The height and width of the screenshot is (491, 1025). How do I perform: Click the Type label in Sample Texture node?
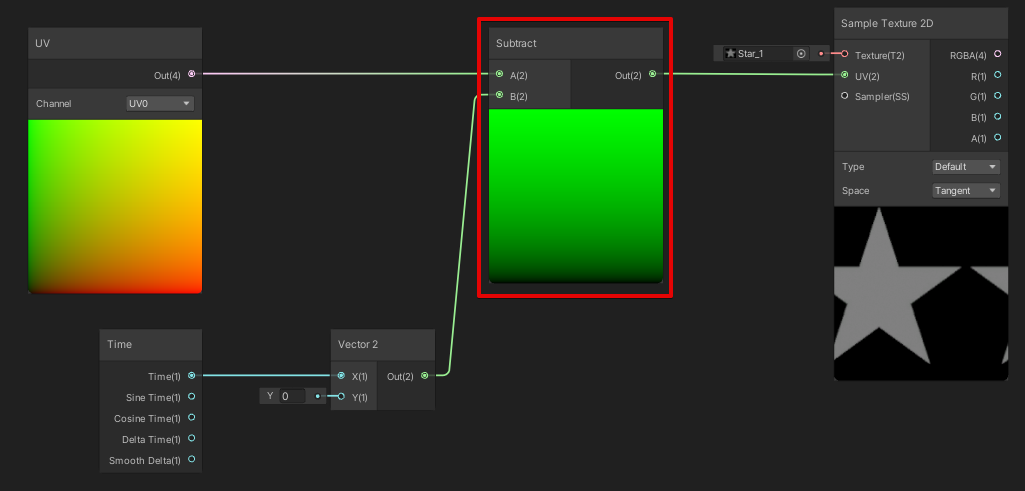point(853,167)
